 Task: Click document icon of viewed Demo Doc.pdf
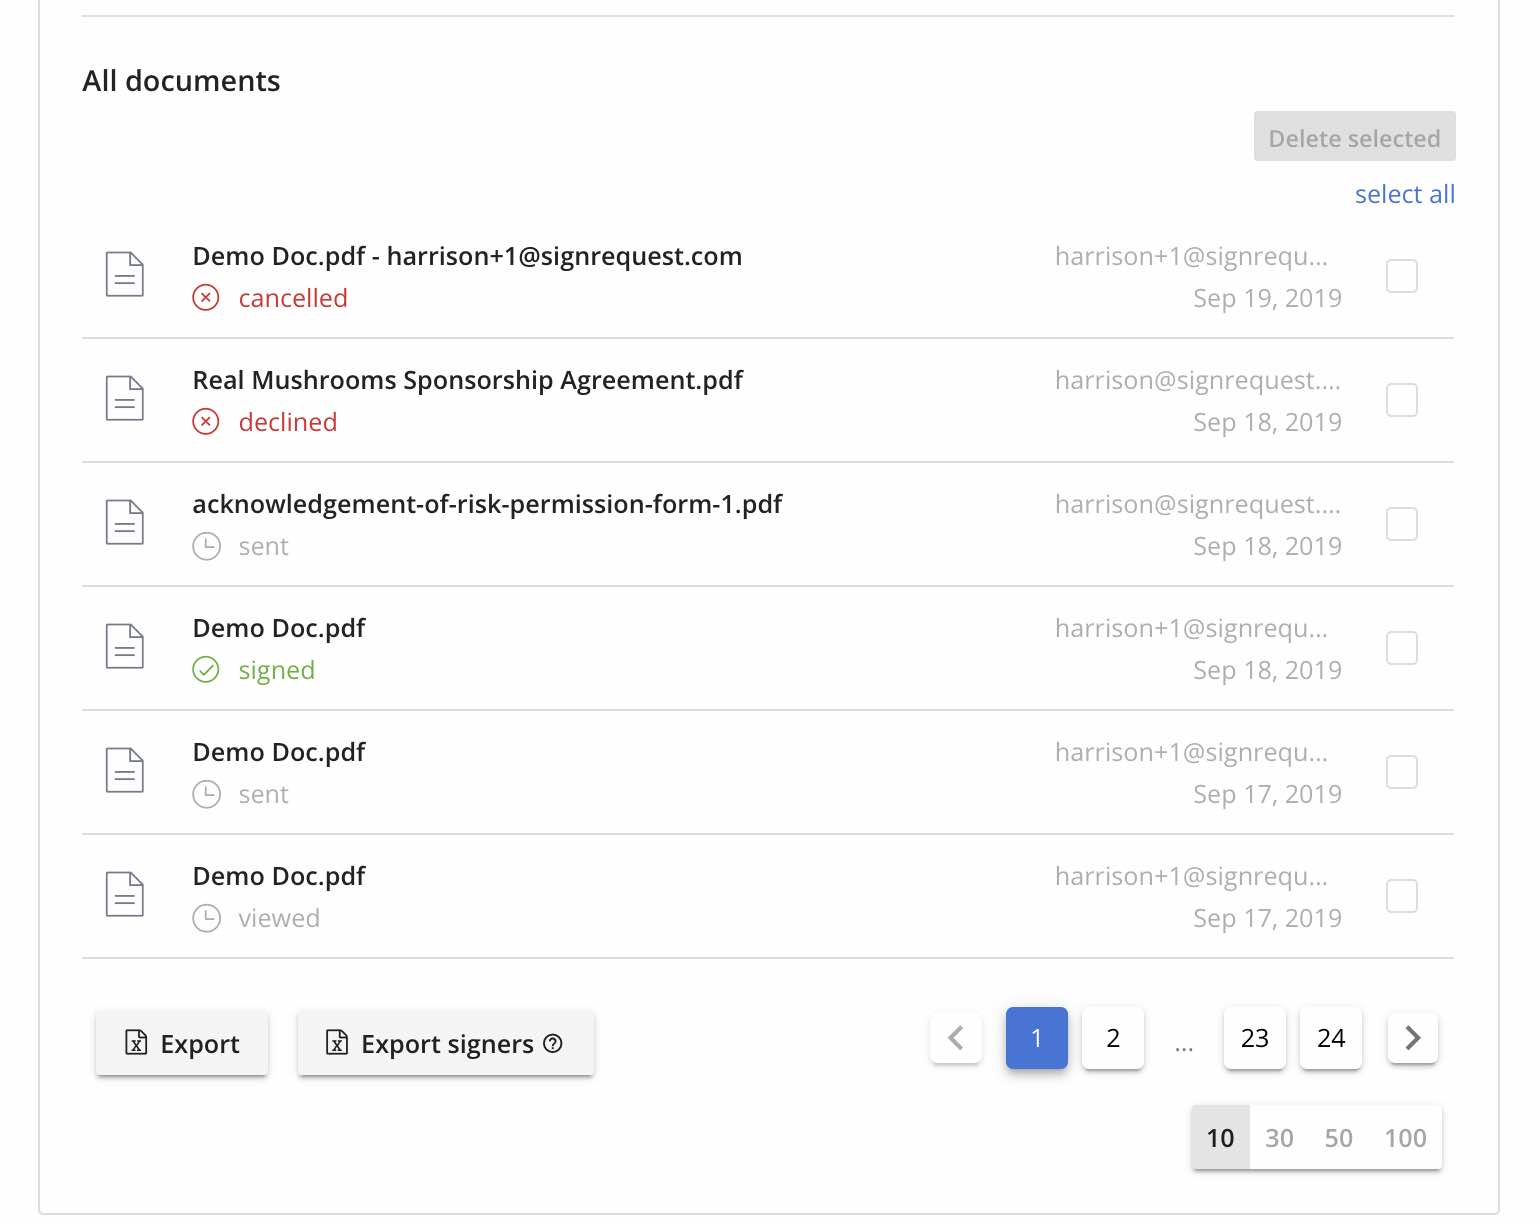[125, 894]
